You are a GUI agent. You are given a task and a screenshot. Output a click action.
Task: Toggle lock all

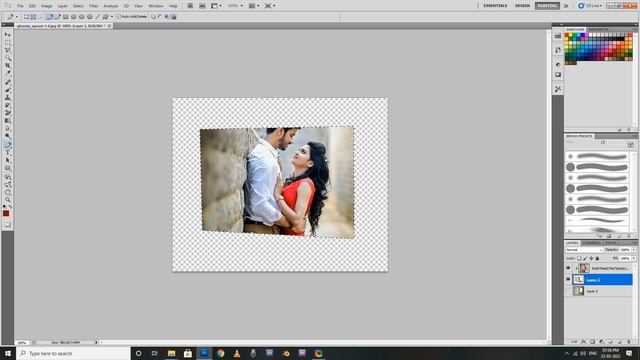[x=597, y=258]
